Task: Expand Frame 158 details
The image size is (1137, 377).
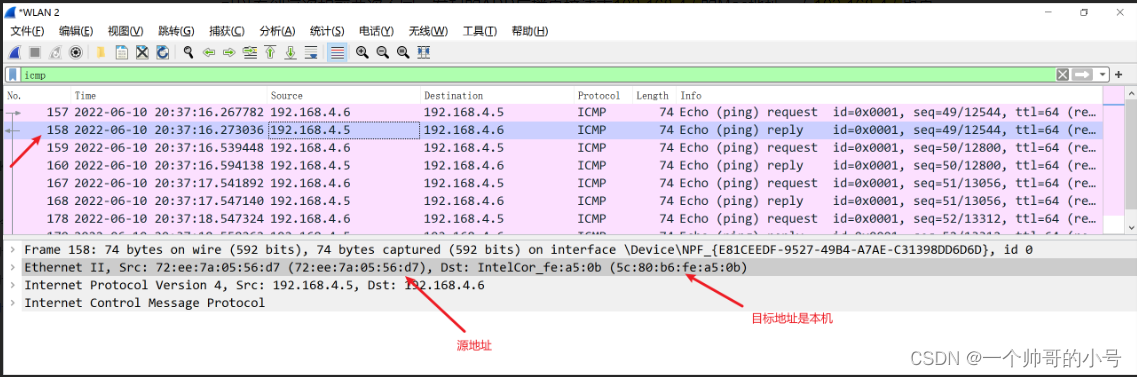Action: 11,249
